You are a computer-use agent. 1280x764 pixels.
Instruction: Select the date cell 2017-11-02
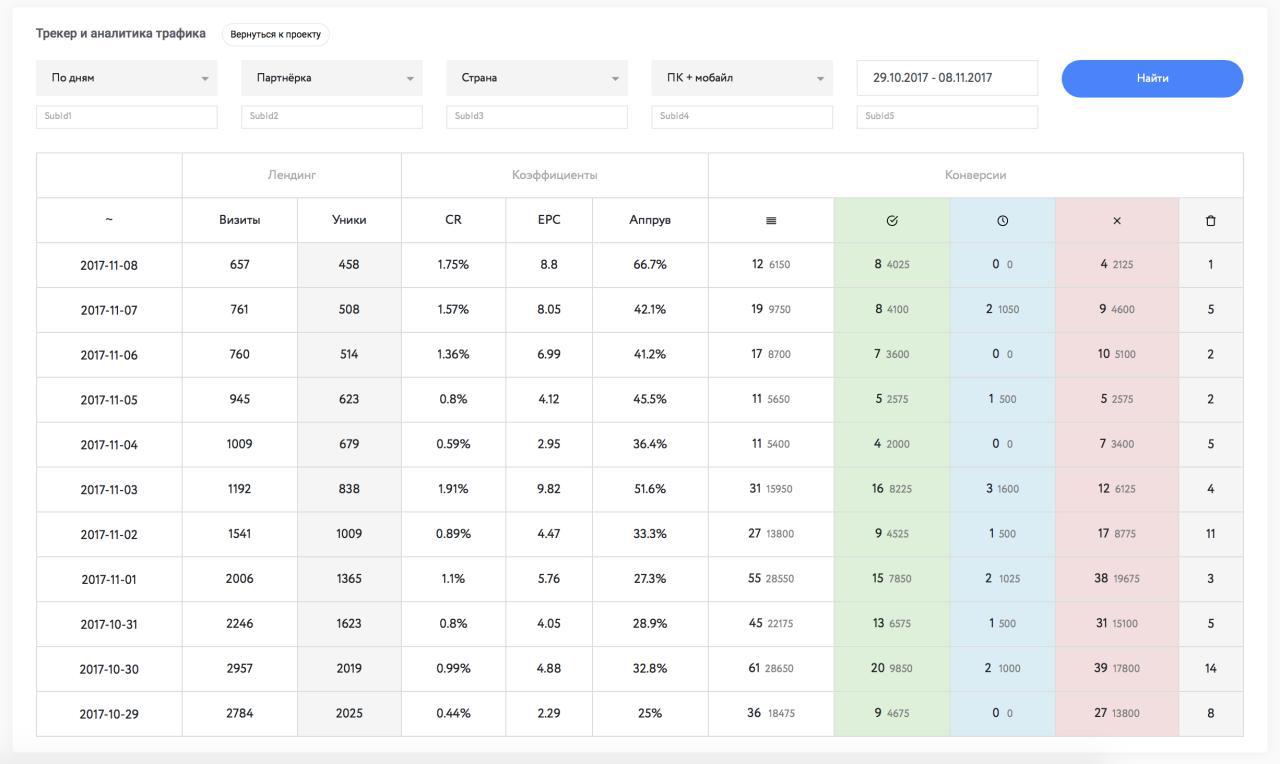tap(109, 534)
